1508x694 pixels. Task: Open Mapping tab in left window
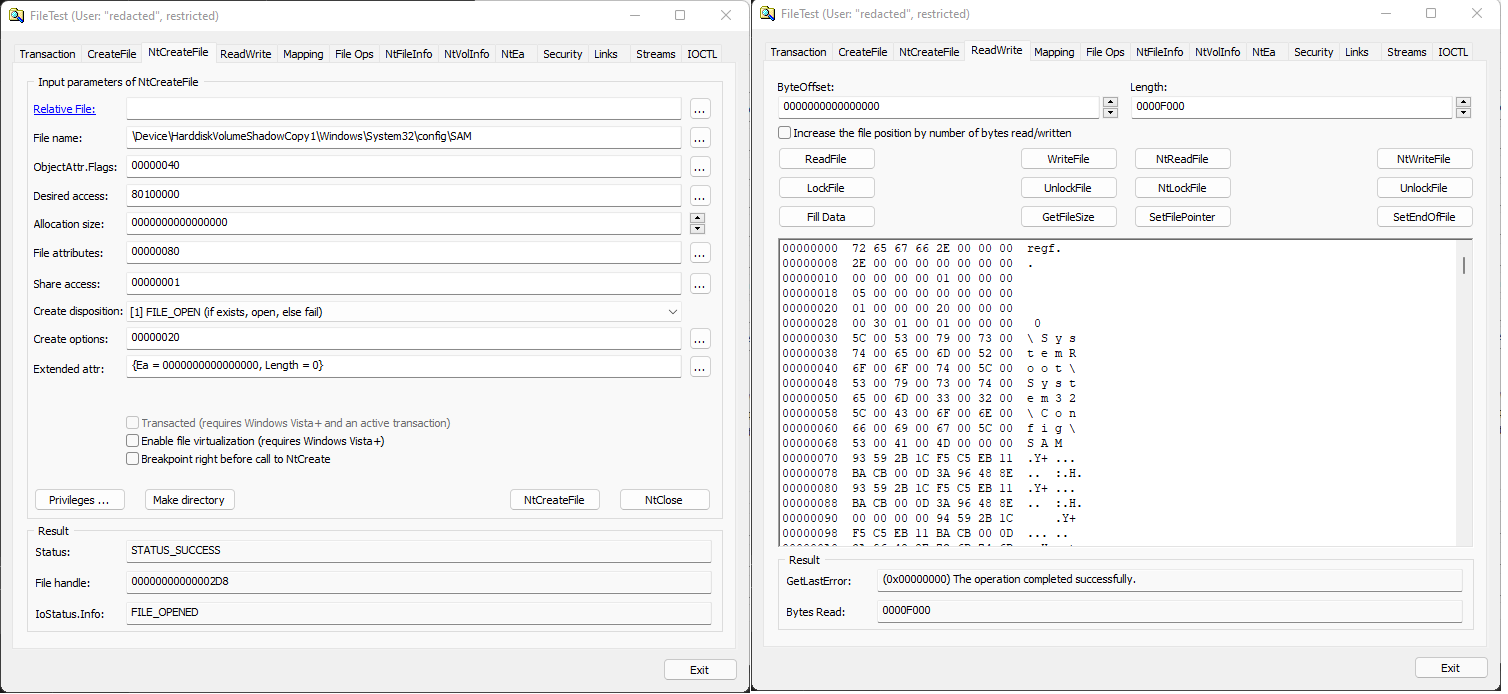tap(303, 54)
